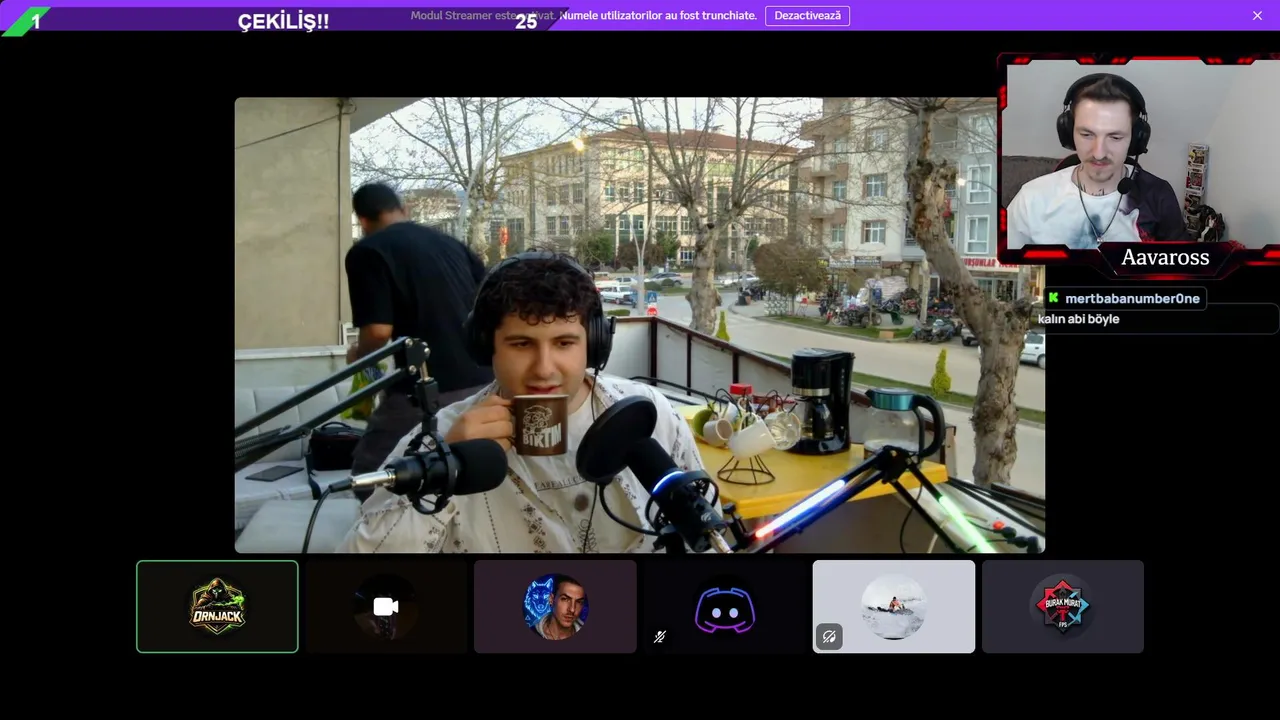Select the Discord logo avatar participant tile
1280x720 pixels.
[x=724, y=606]
